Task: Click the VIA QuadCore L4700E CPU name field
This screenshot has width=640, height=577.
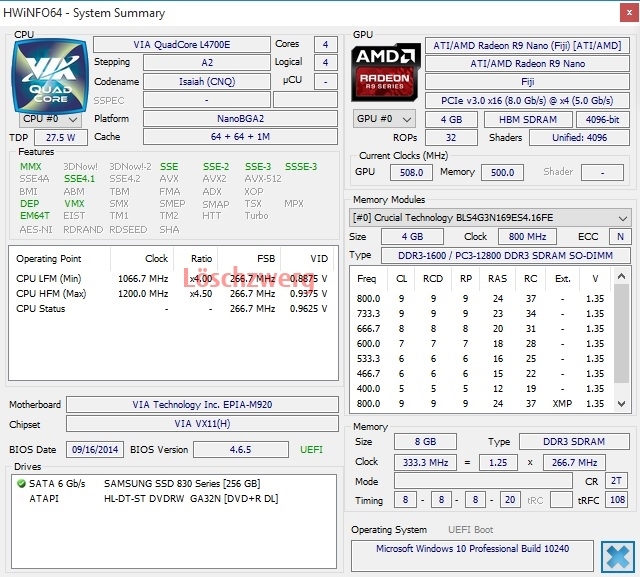Action: (182, 44)
